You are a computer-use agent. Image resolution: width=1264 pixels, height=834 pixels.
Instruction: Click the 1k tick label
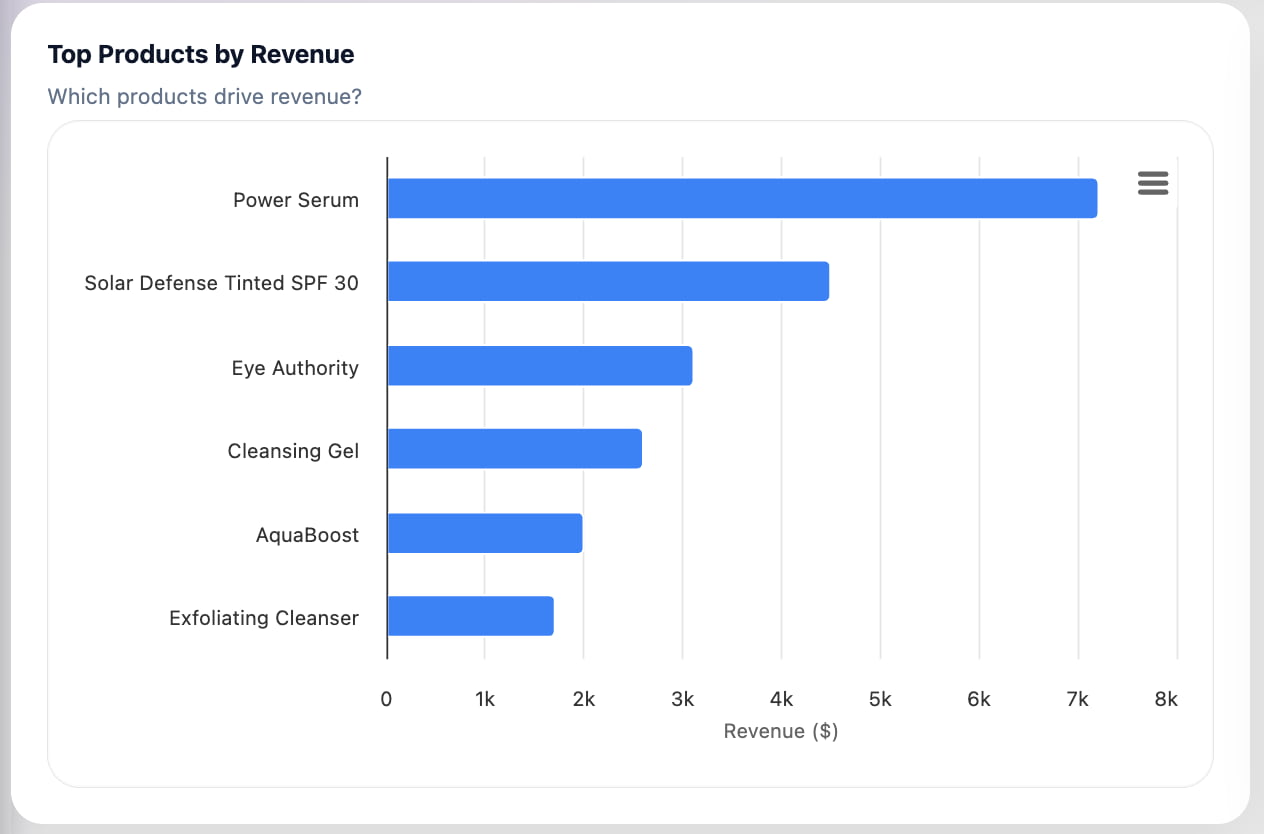pos(485,699)
